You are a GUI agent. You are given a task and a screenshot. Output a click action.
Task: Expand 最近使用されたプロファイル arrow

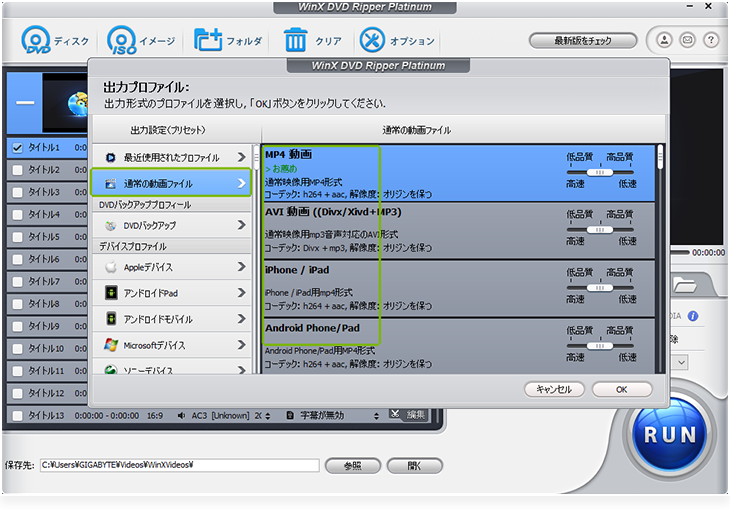pos(241,157)
